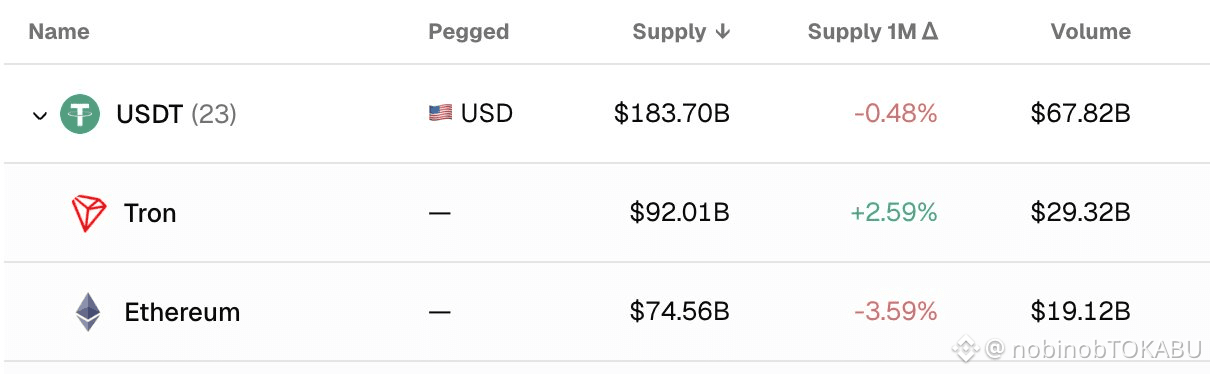
Task: Click the Supply descending sort arrow
Action: tap(722, 32)
